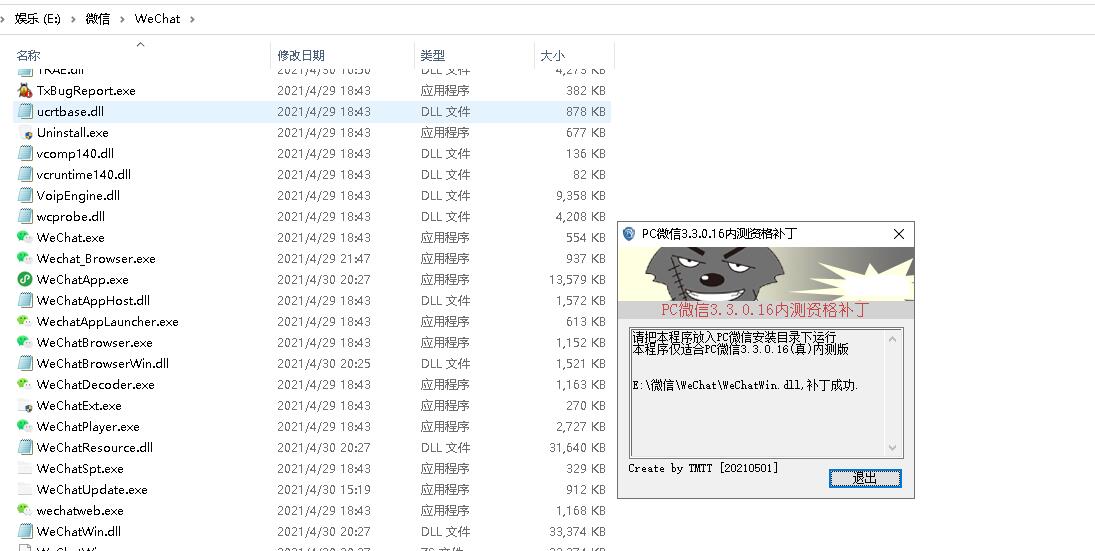Close the PC微信 patch dialog
The height and width of the screenshot is (551, 1095).
pyautogui.click(x=899, y=234)
